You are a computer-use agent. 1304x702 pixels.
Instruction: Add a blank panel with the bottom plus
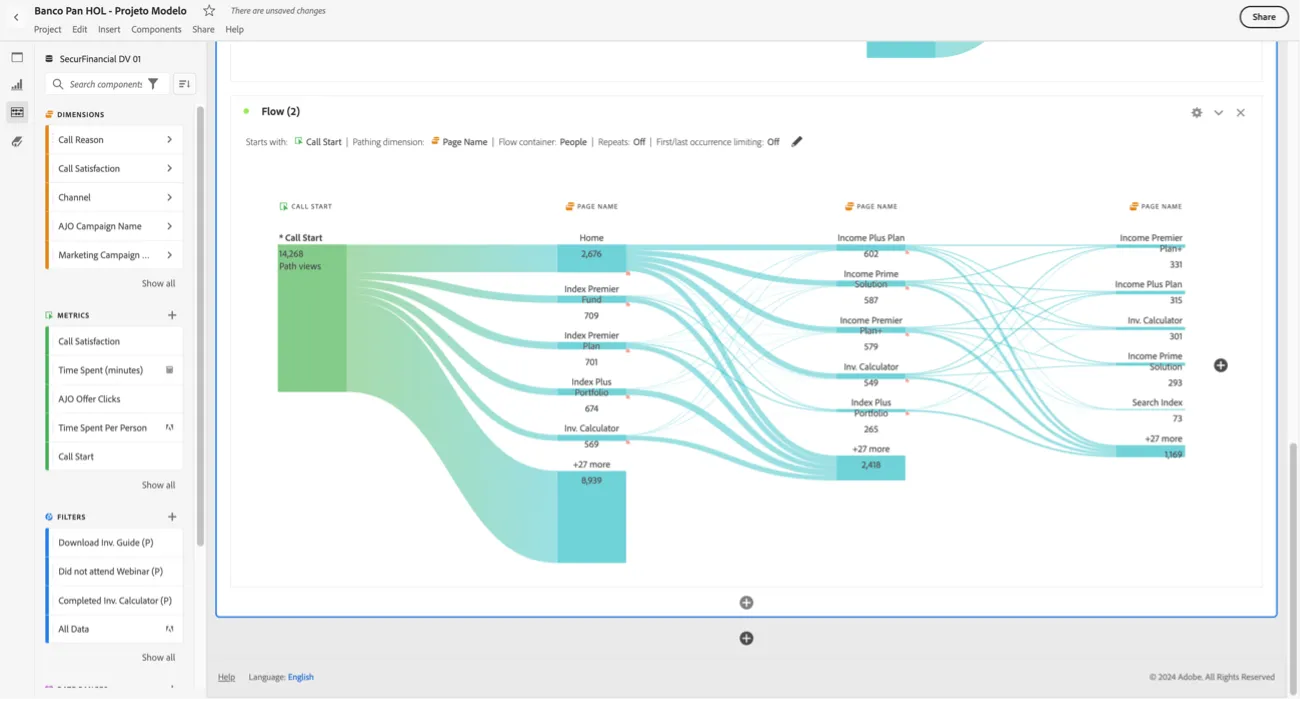coord(746,639)
